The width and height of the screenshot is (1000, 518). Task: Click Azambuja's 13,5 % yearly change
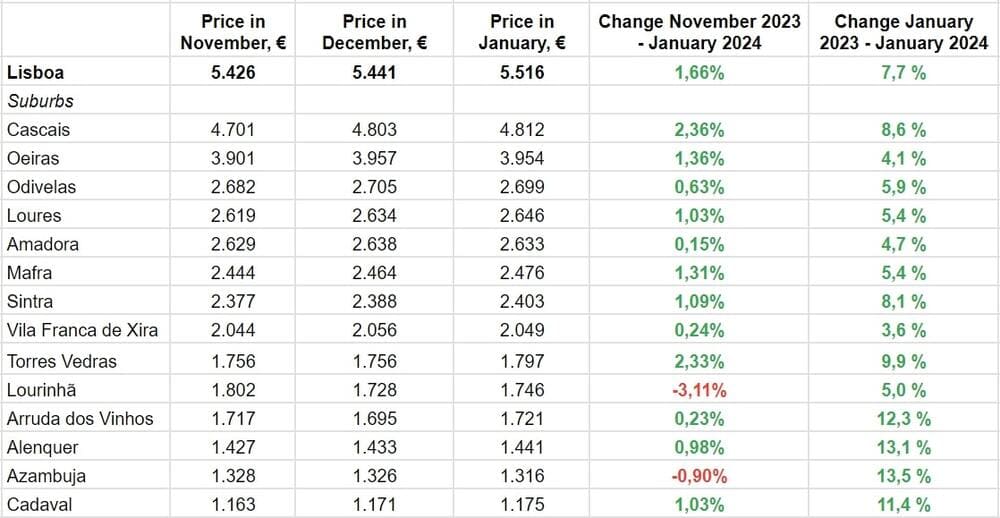point(903,476)
